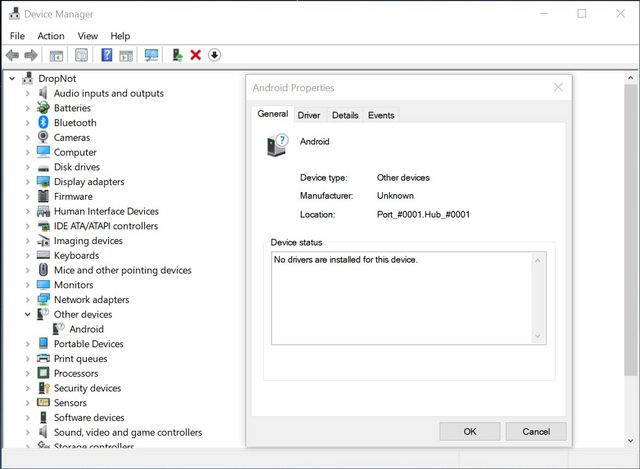Expand the Computer category
This screenshot has width=640, height=469.
tap(27, 152)
